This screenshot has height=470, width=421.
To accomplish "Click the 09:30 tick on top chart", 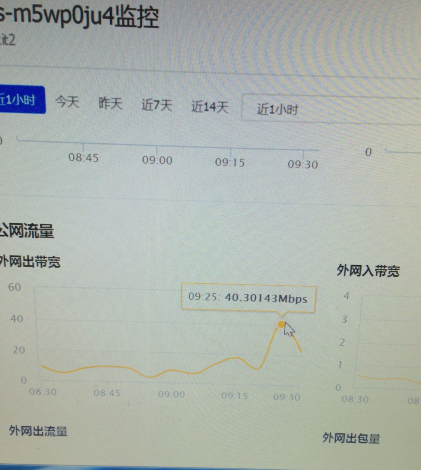I will [303, 164].
